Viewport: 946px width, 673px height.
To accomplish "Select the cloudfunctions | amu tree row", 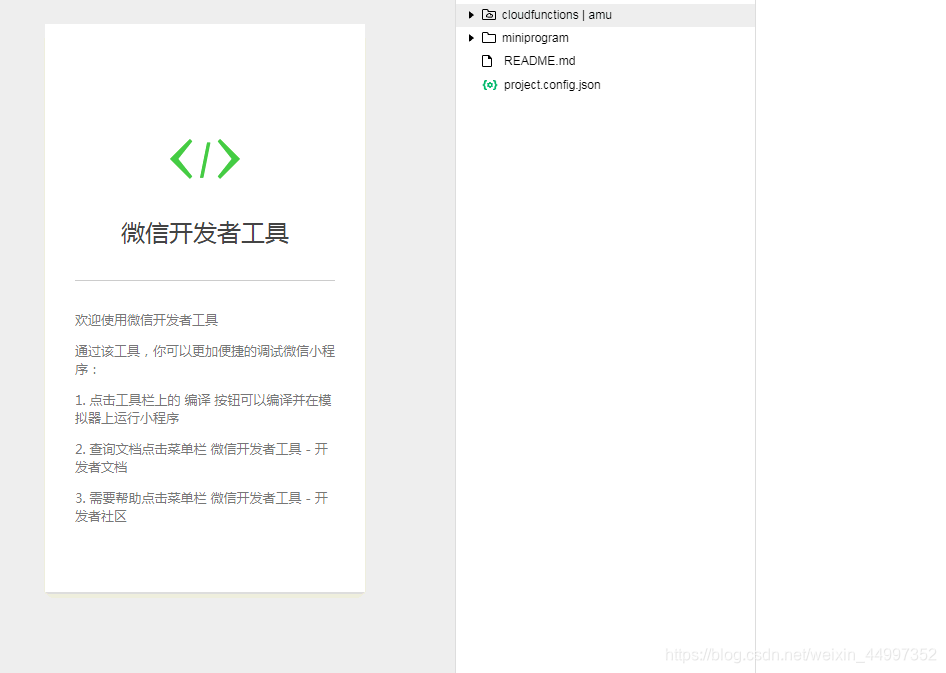I will pyautogui.click(x=606, y=15).
